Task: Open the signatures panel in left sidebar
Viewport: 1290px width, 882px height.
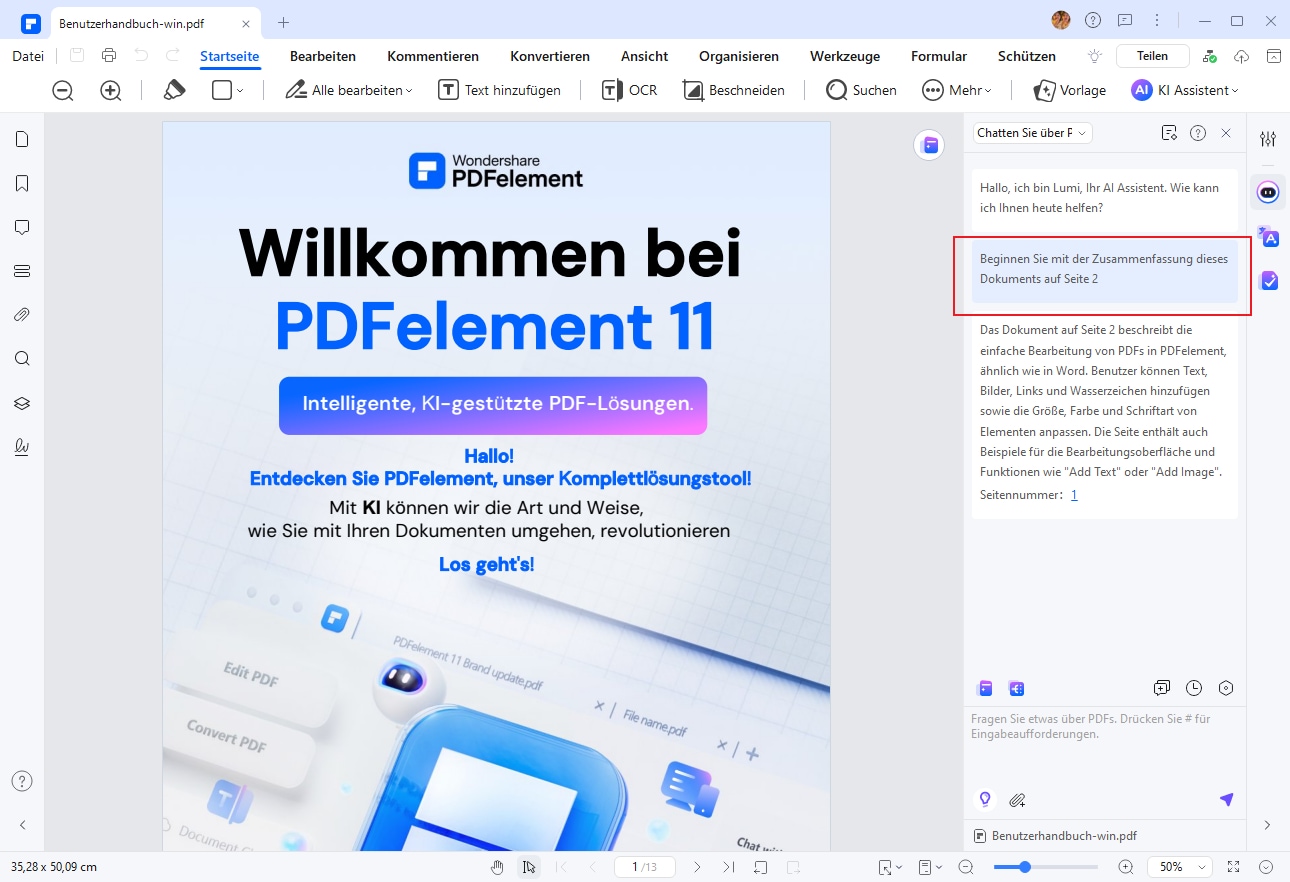Action: 22,447
